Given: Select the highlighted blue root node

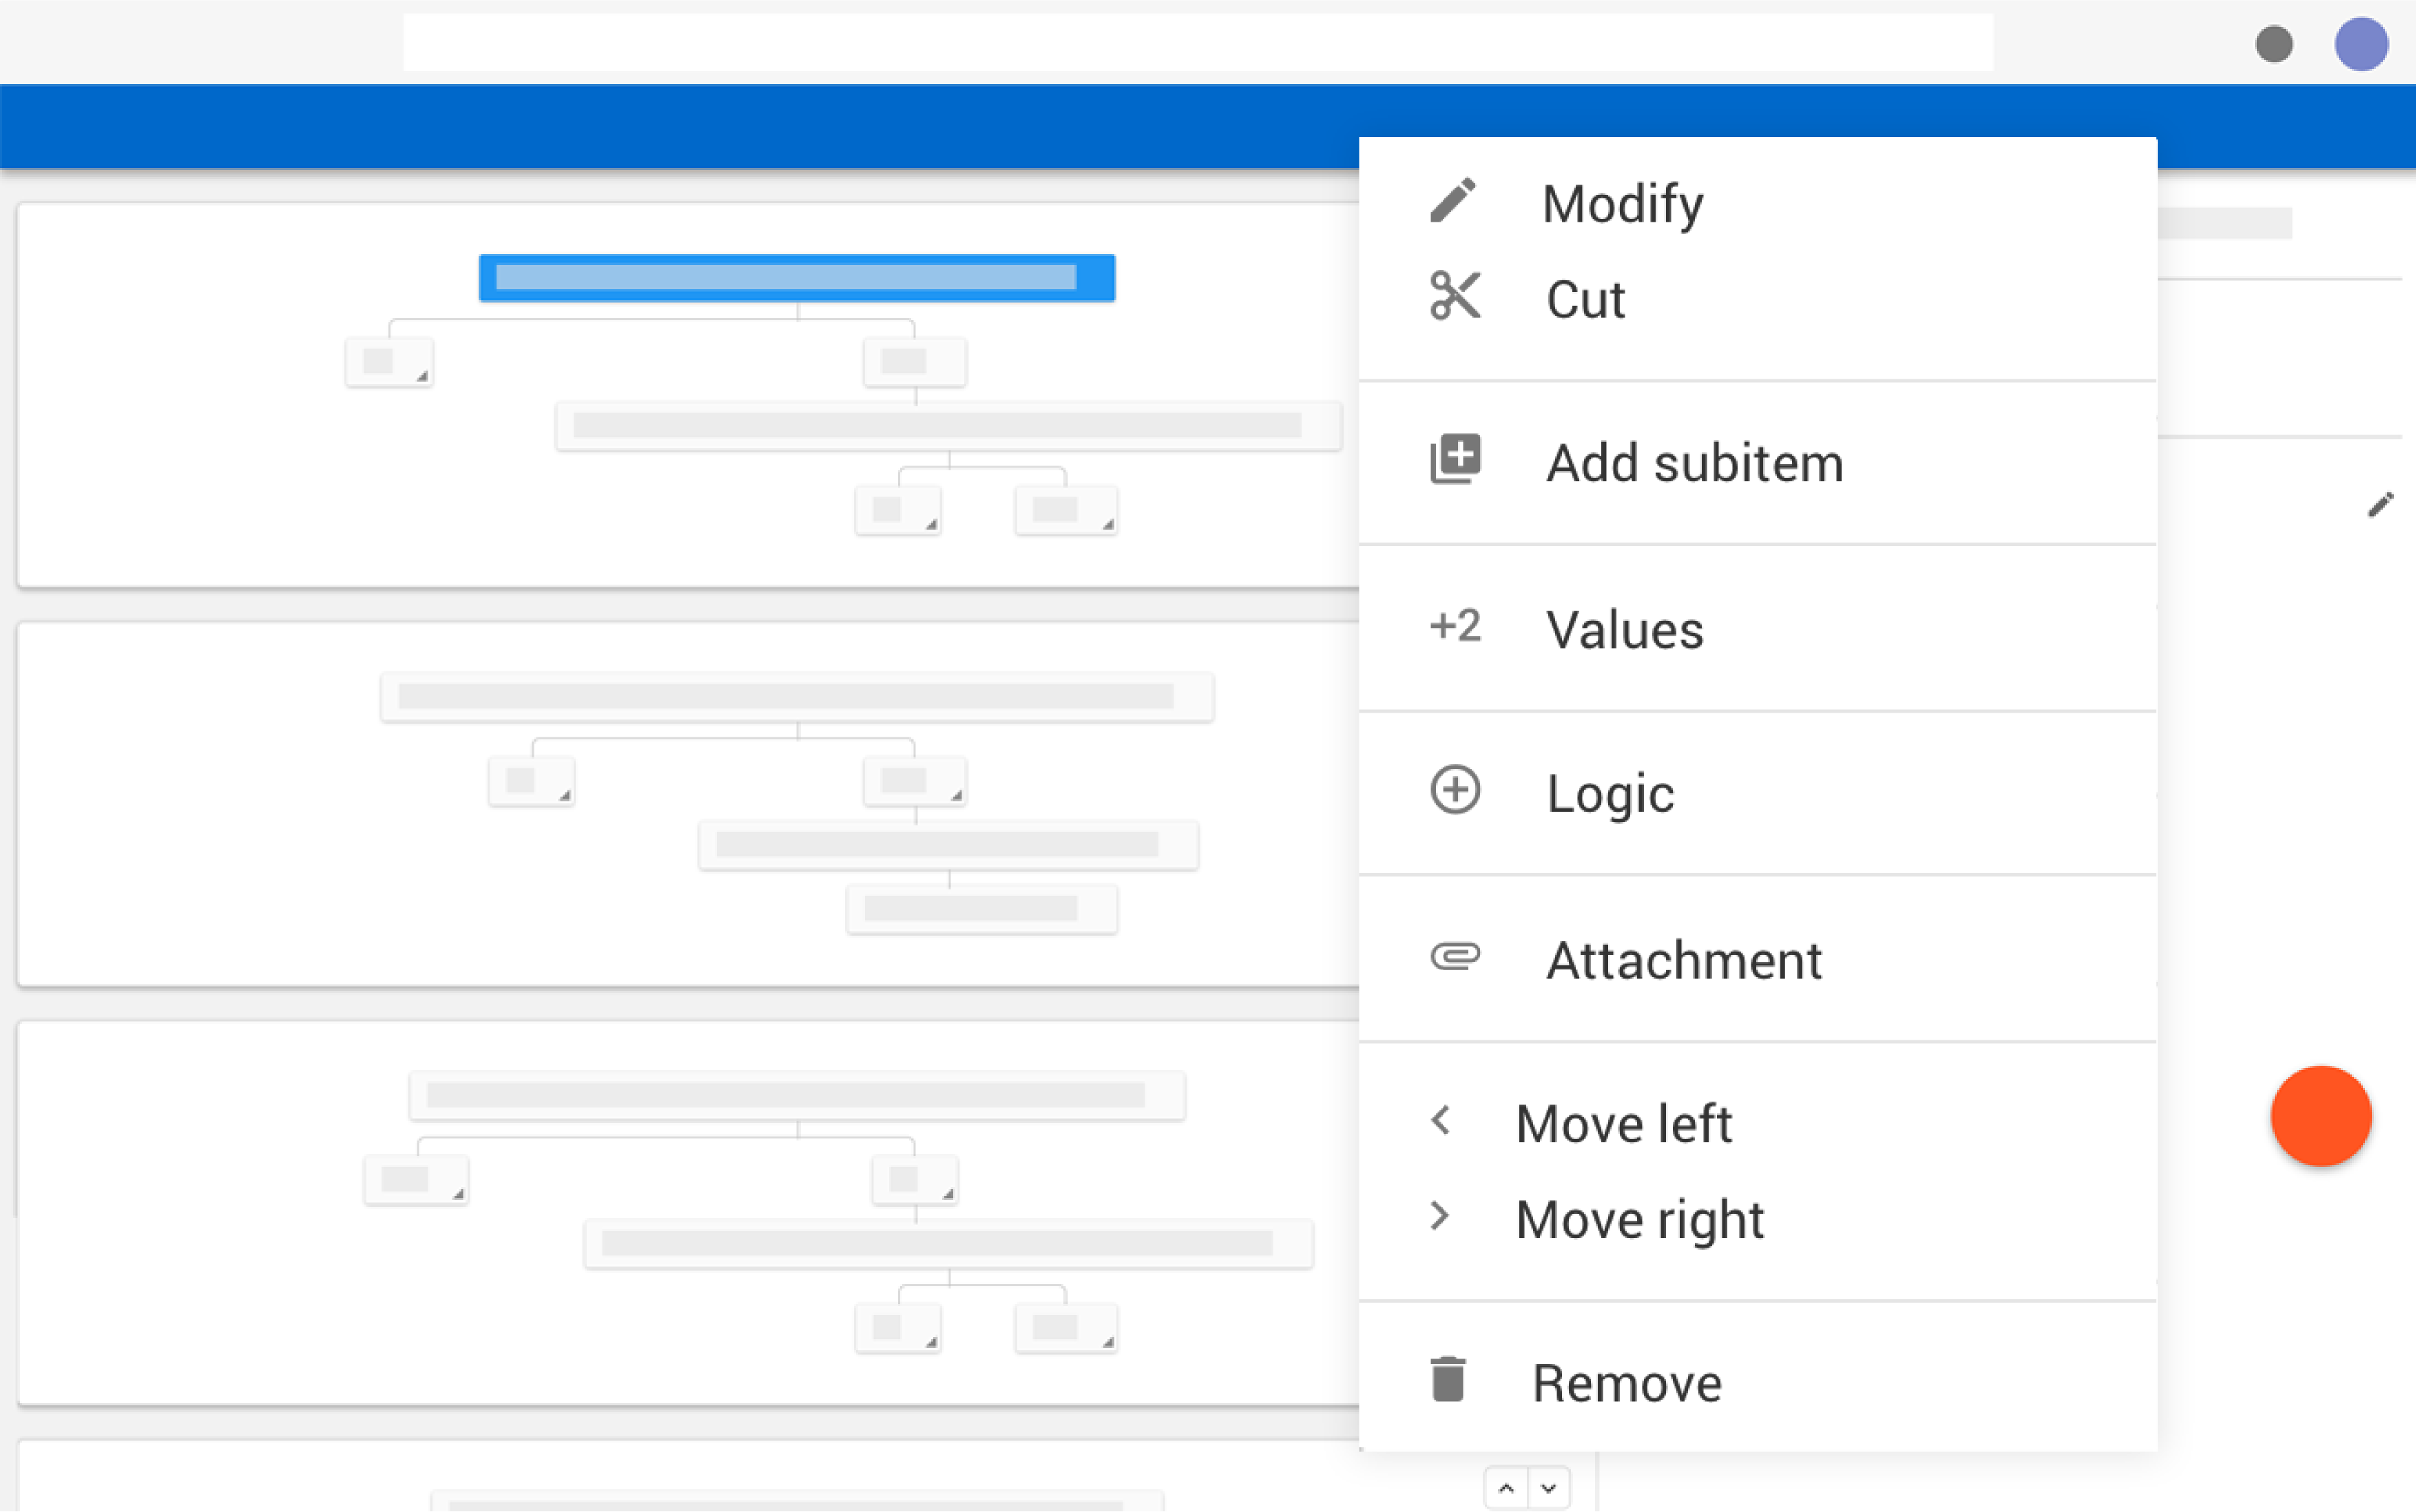Looking at the screenshot, I should 796,278.
